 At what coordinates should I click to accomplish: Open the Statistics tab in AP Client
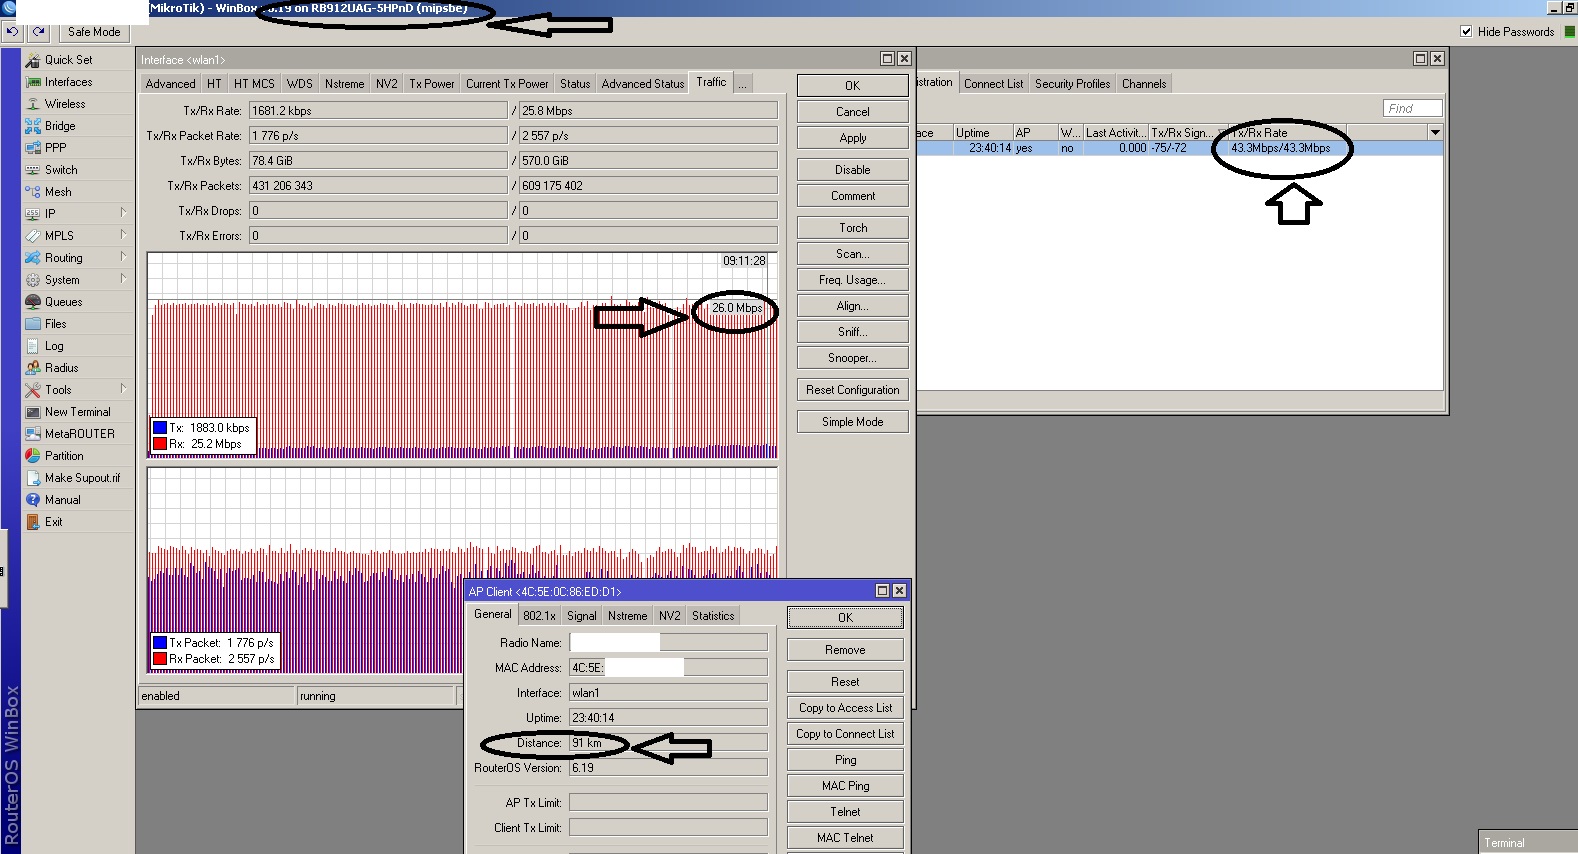pyautogui.click(x=713, y=616)
